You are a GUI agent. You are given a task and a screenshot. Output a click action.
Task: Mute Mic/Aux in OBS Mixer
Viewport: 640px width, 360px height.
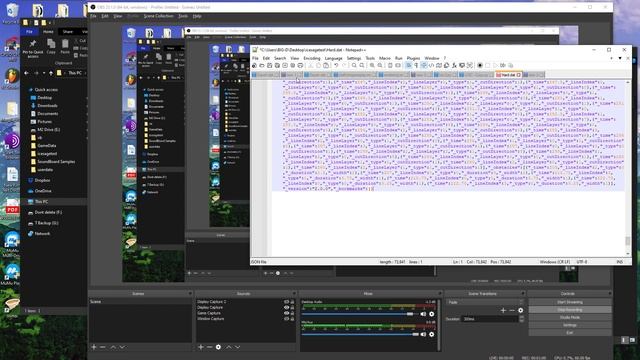423,334
